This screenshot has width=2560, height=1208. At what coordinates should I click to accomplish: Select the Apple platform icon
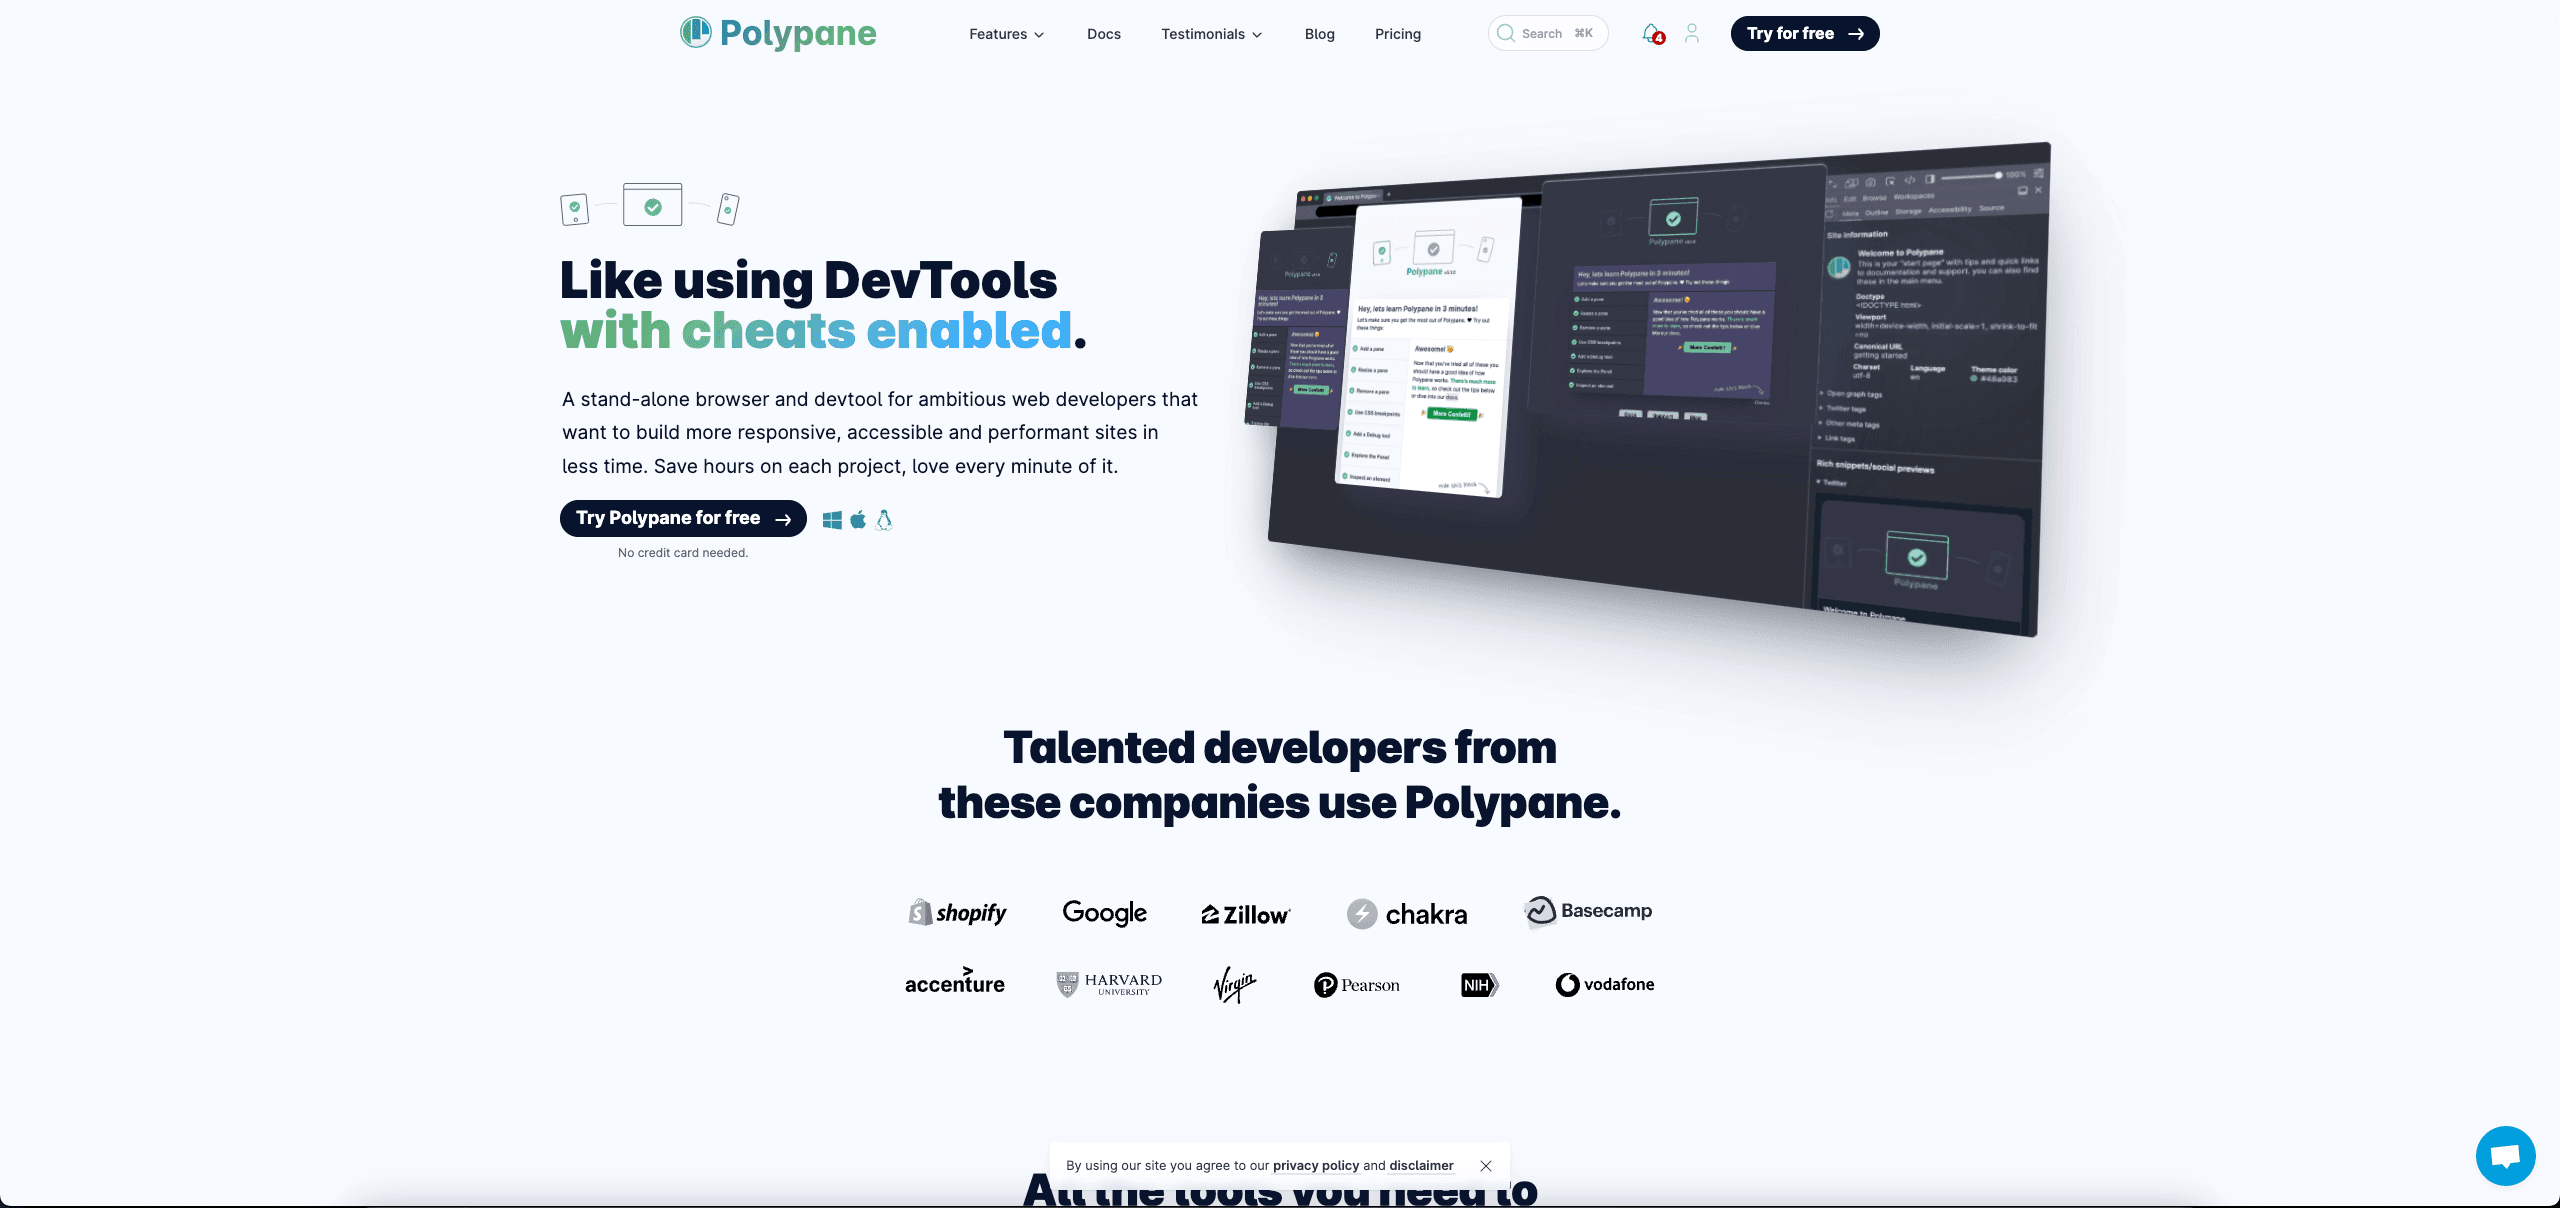pos(858,519)
